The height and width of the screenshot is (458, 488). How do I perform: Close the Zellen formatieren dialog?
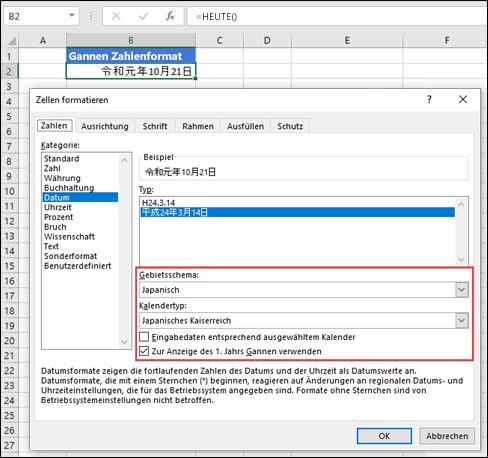coord(463,99)
